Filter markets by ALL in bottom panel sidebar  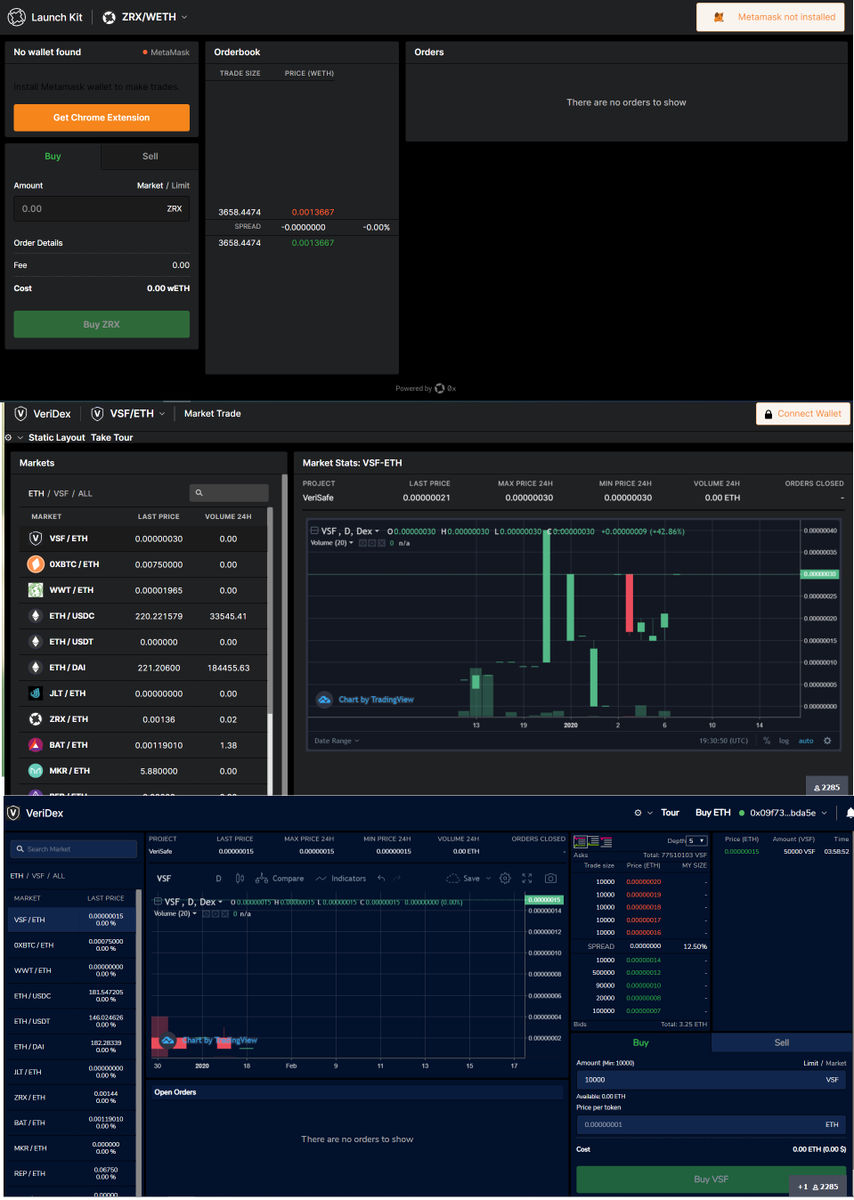(58, 876)
